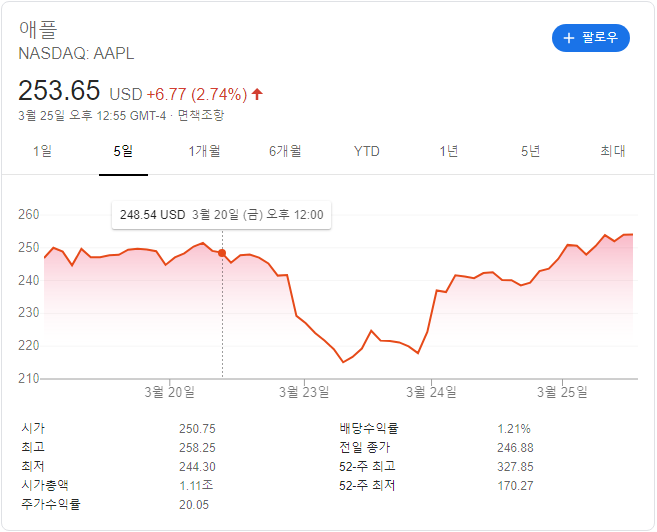This screenshot has height=532, width=657.
Task: Click the 52-주 최고 value 327.85
Action: click(515, 467)
